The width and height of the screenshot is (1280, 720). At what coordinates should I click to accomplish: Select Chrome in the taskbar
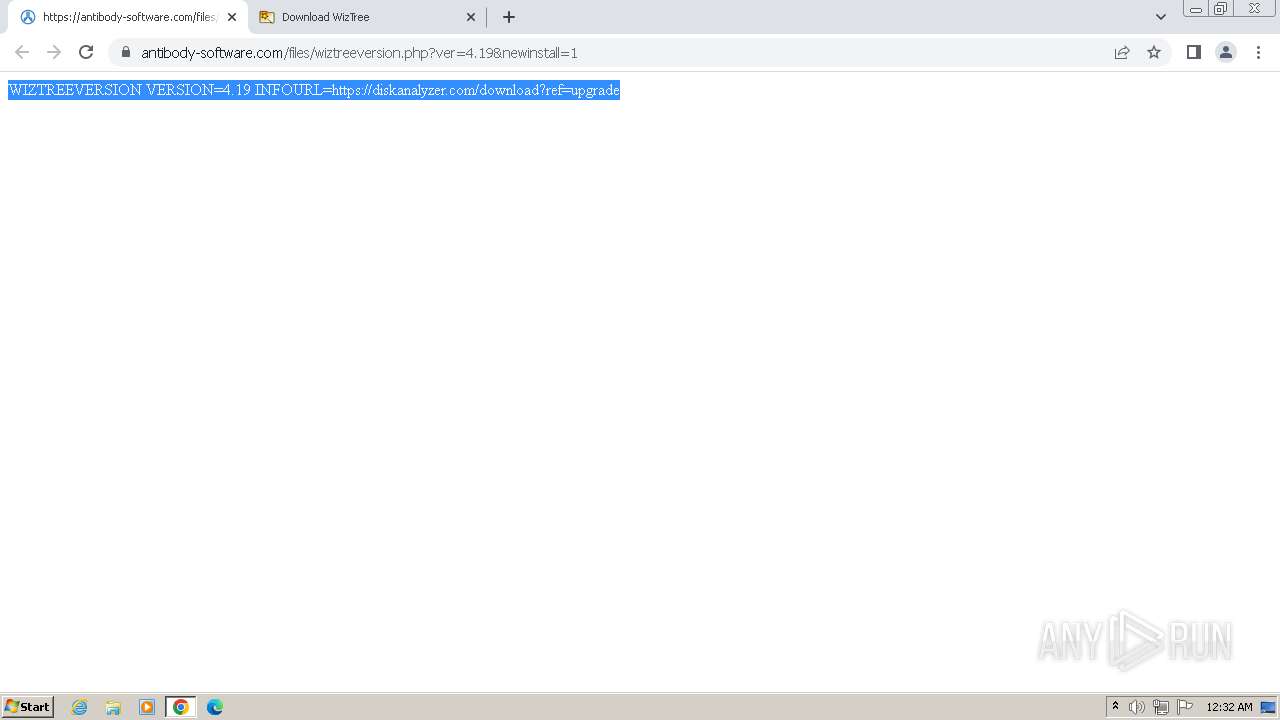(x=181, y=707)
